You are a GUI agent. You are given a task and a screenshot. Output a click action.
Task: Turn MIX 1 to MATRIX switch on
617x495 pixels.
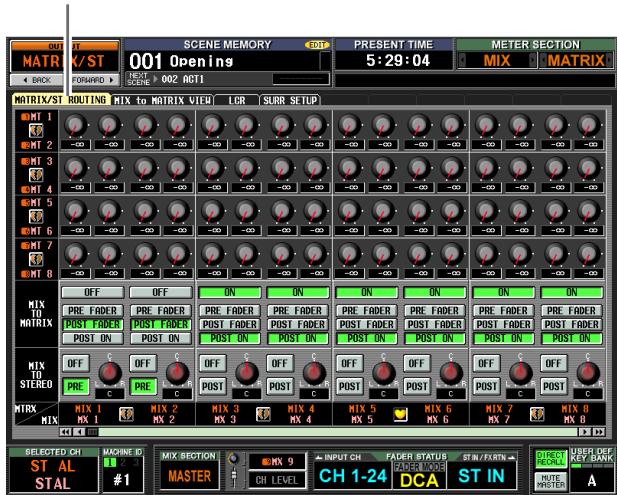point(92,292)
